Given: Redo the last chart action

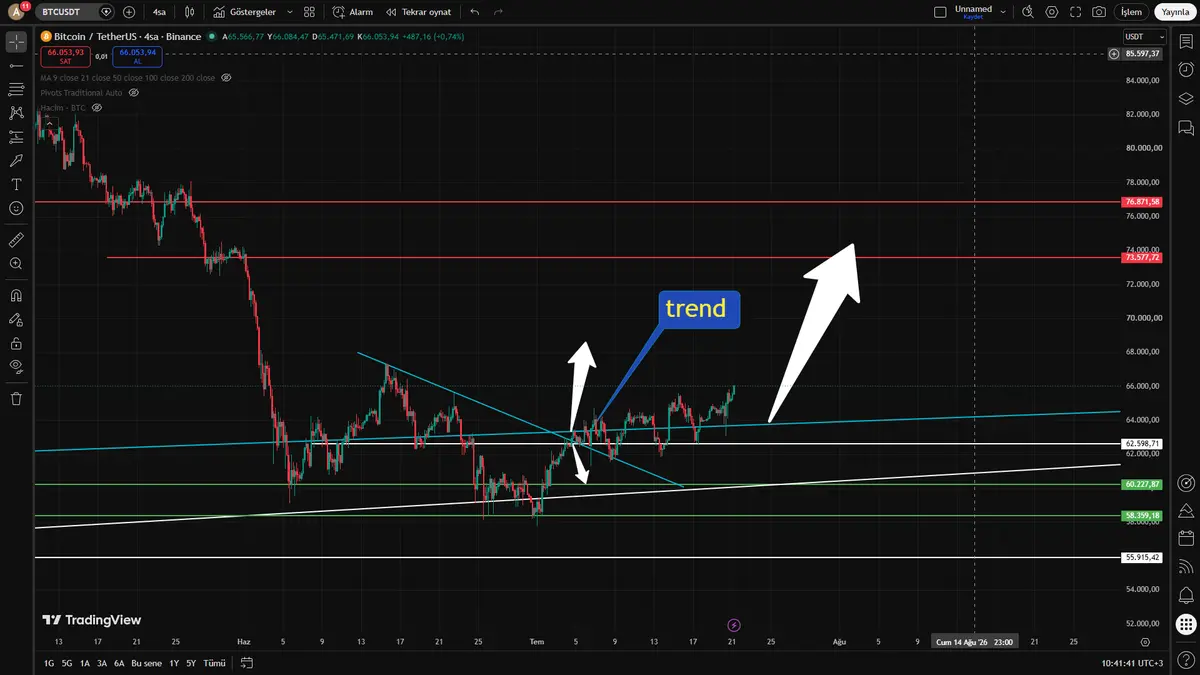Looking at the screenshot, I should coord(499,12).
